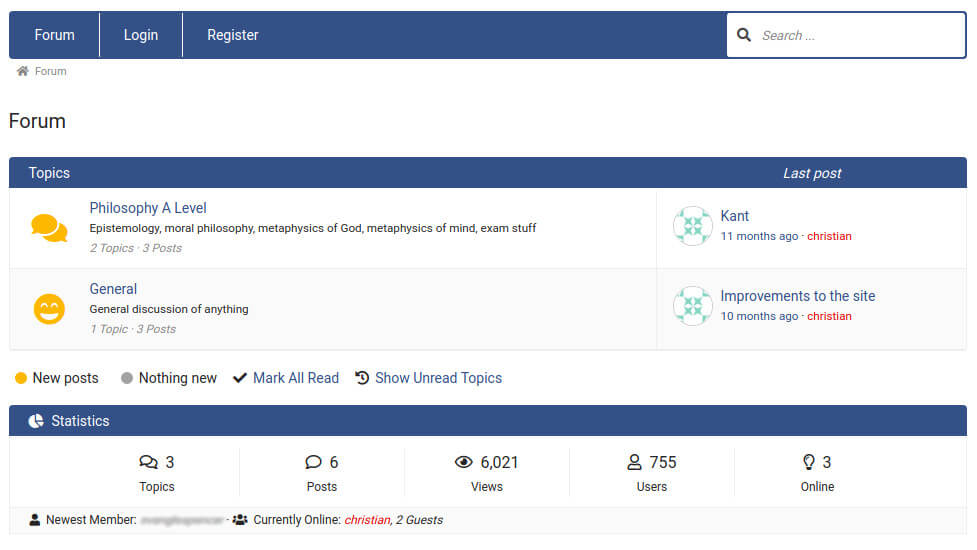Click the Statistics header bar
Screen dimensions: 977x550
coord(488,420)
